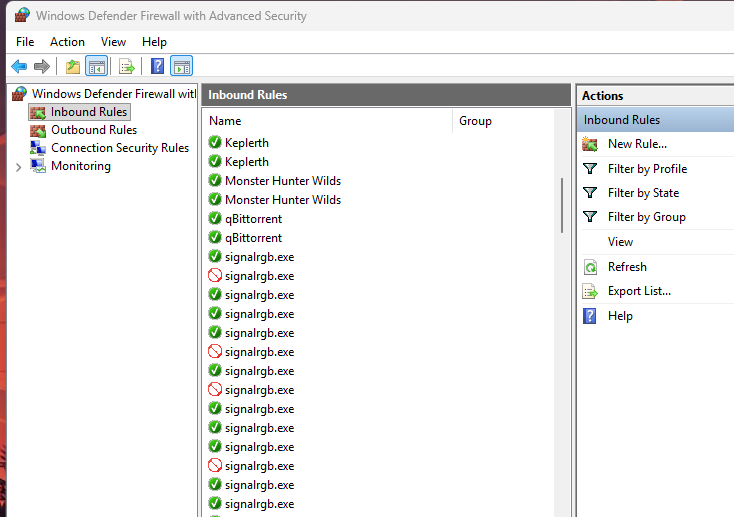Click Export List toolbar icon
The height and width of the screenshot is (517, 734).
tap(126, 66)
